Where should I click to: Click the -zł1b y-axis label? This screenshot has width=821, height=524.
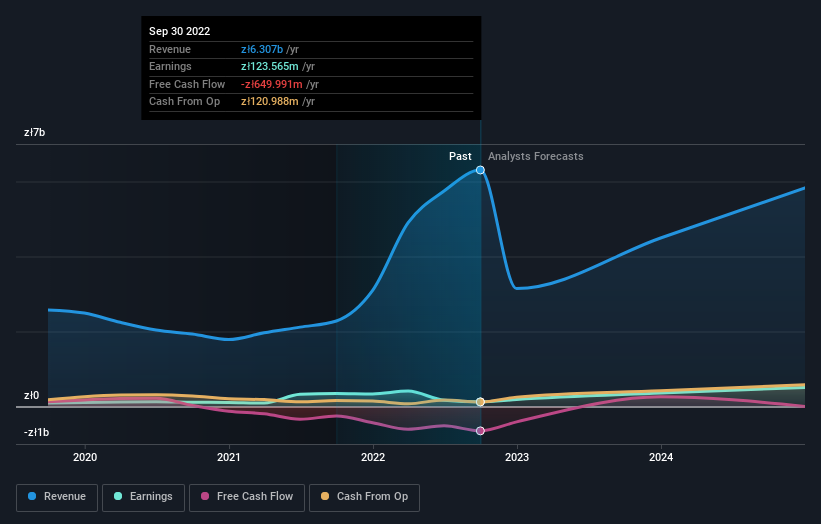tap(36, 432)
